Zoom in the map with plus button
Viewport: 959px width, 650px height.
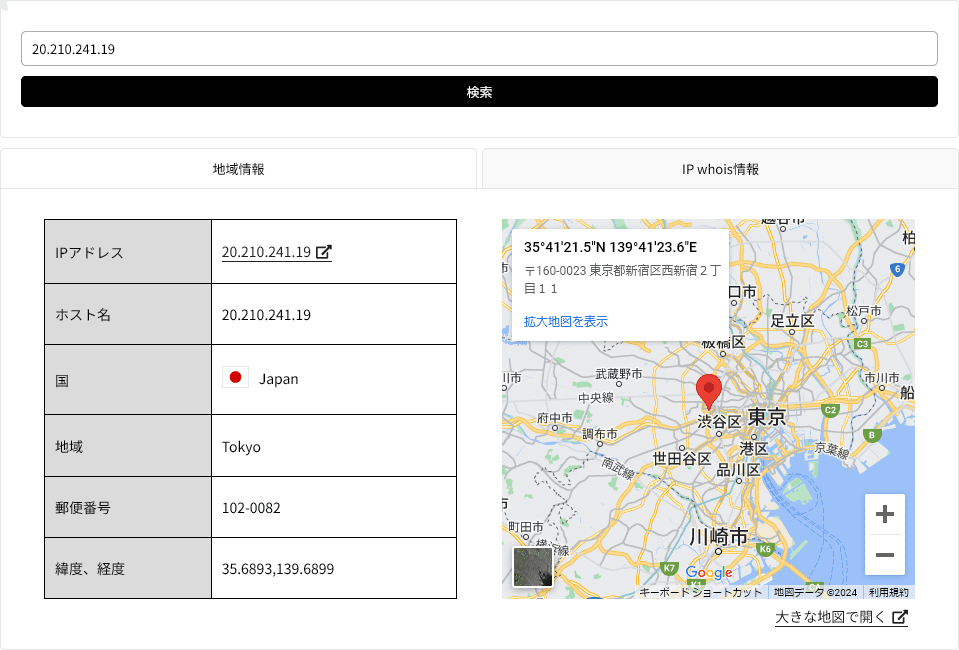point(884,514)
